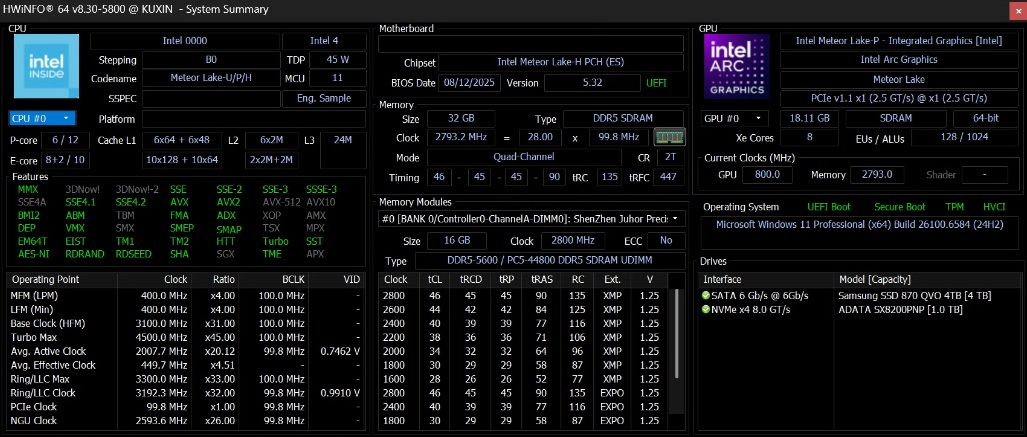Screen dimensions: 1027x437
Task: Click the Avg. Effective Clock row
Action: pyautogui.click(x=185, y=365)
